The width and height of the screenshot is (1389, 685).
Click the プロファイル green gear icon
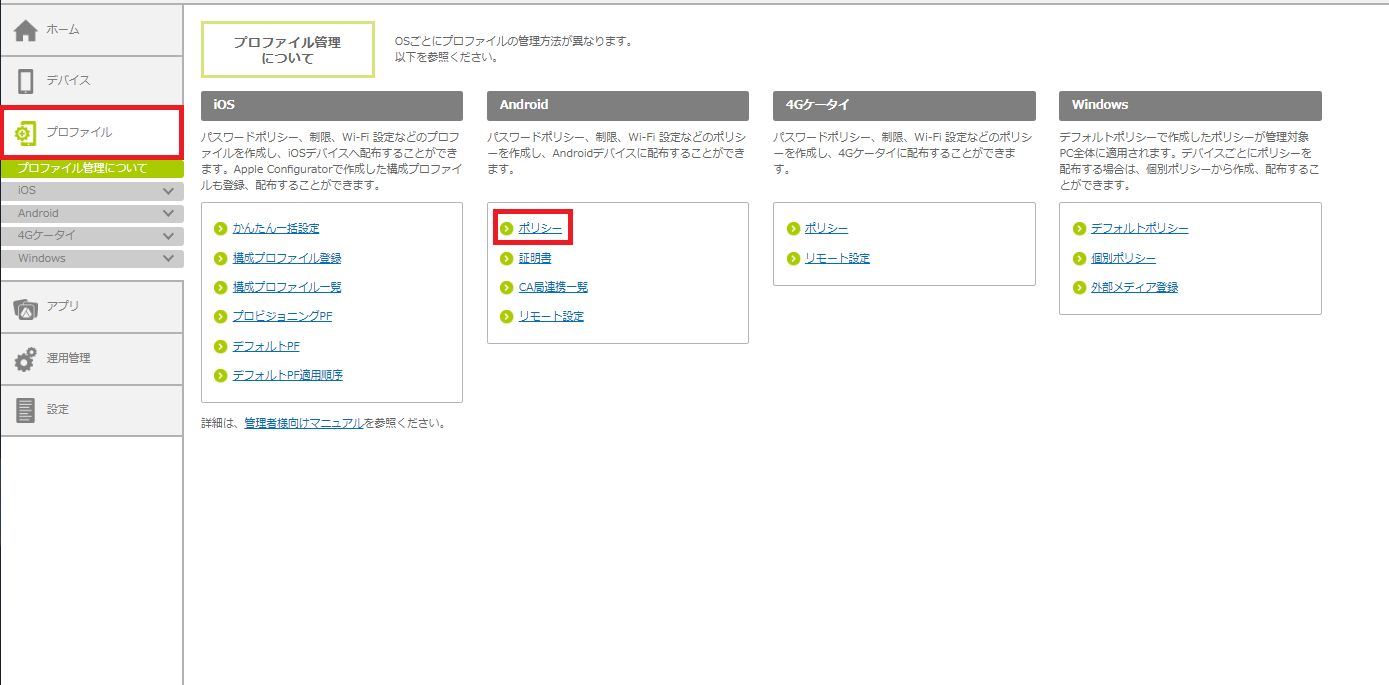pos(26,133)
